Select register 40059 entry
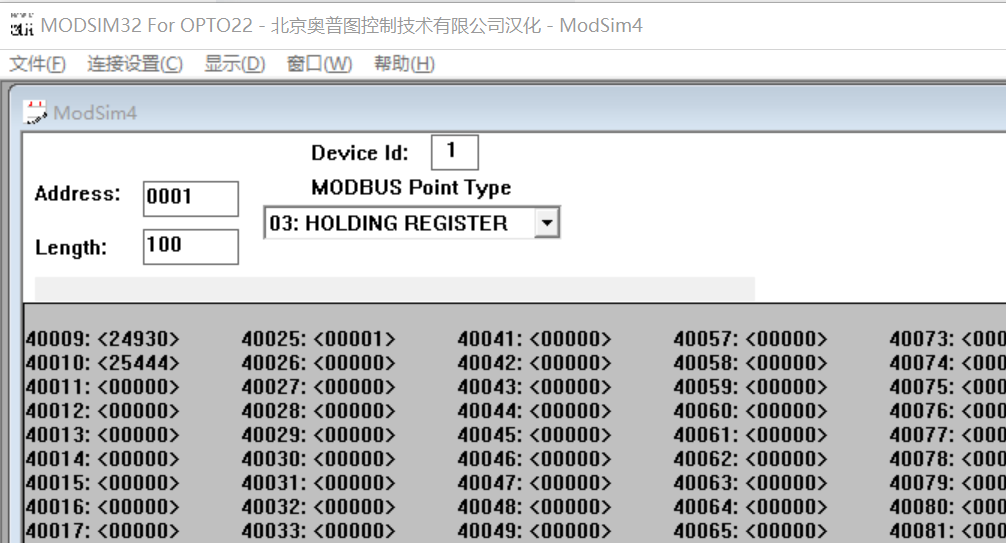The image size is (1006, 543). 751,387
